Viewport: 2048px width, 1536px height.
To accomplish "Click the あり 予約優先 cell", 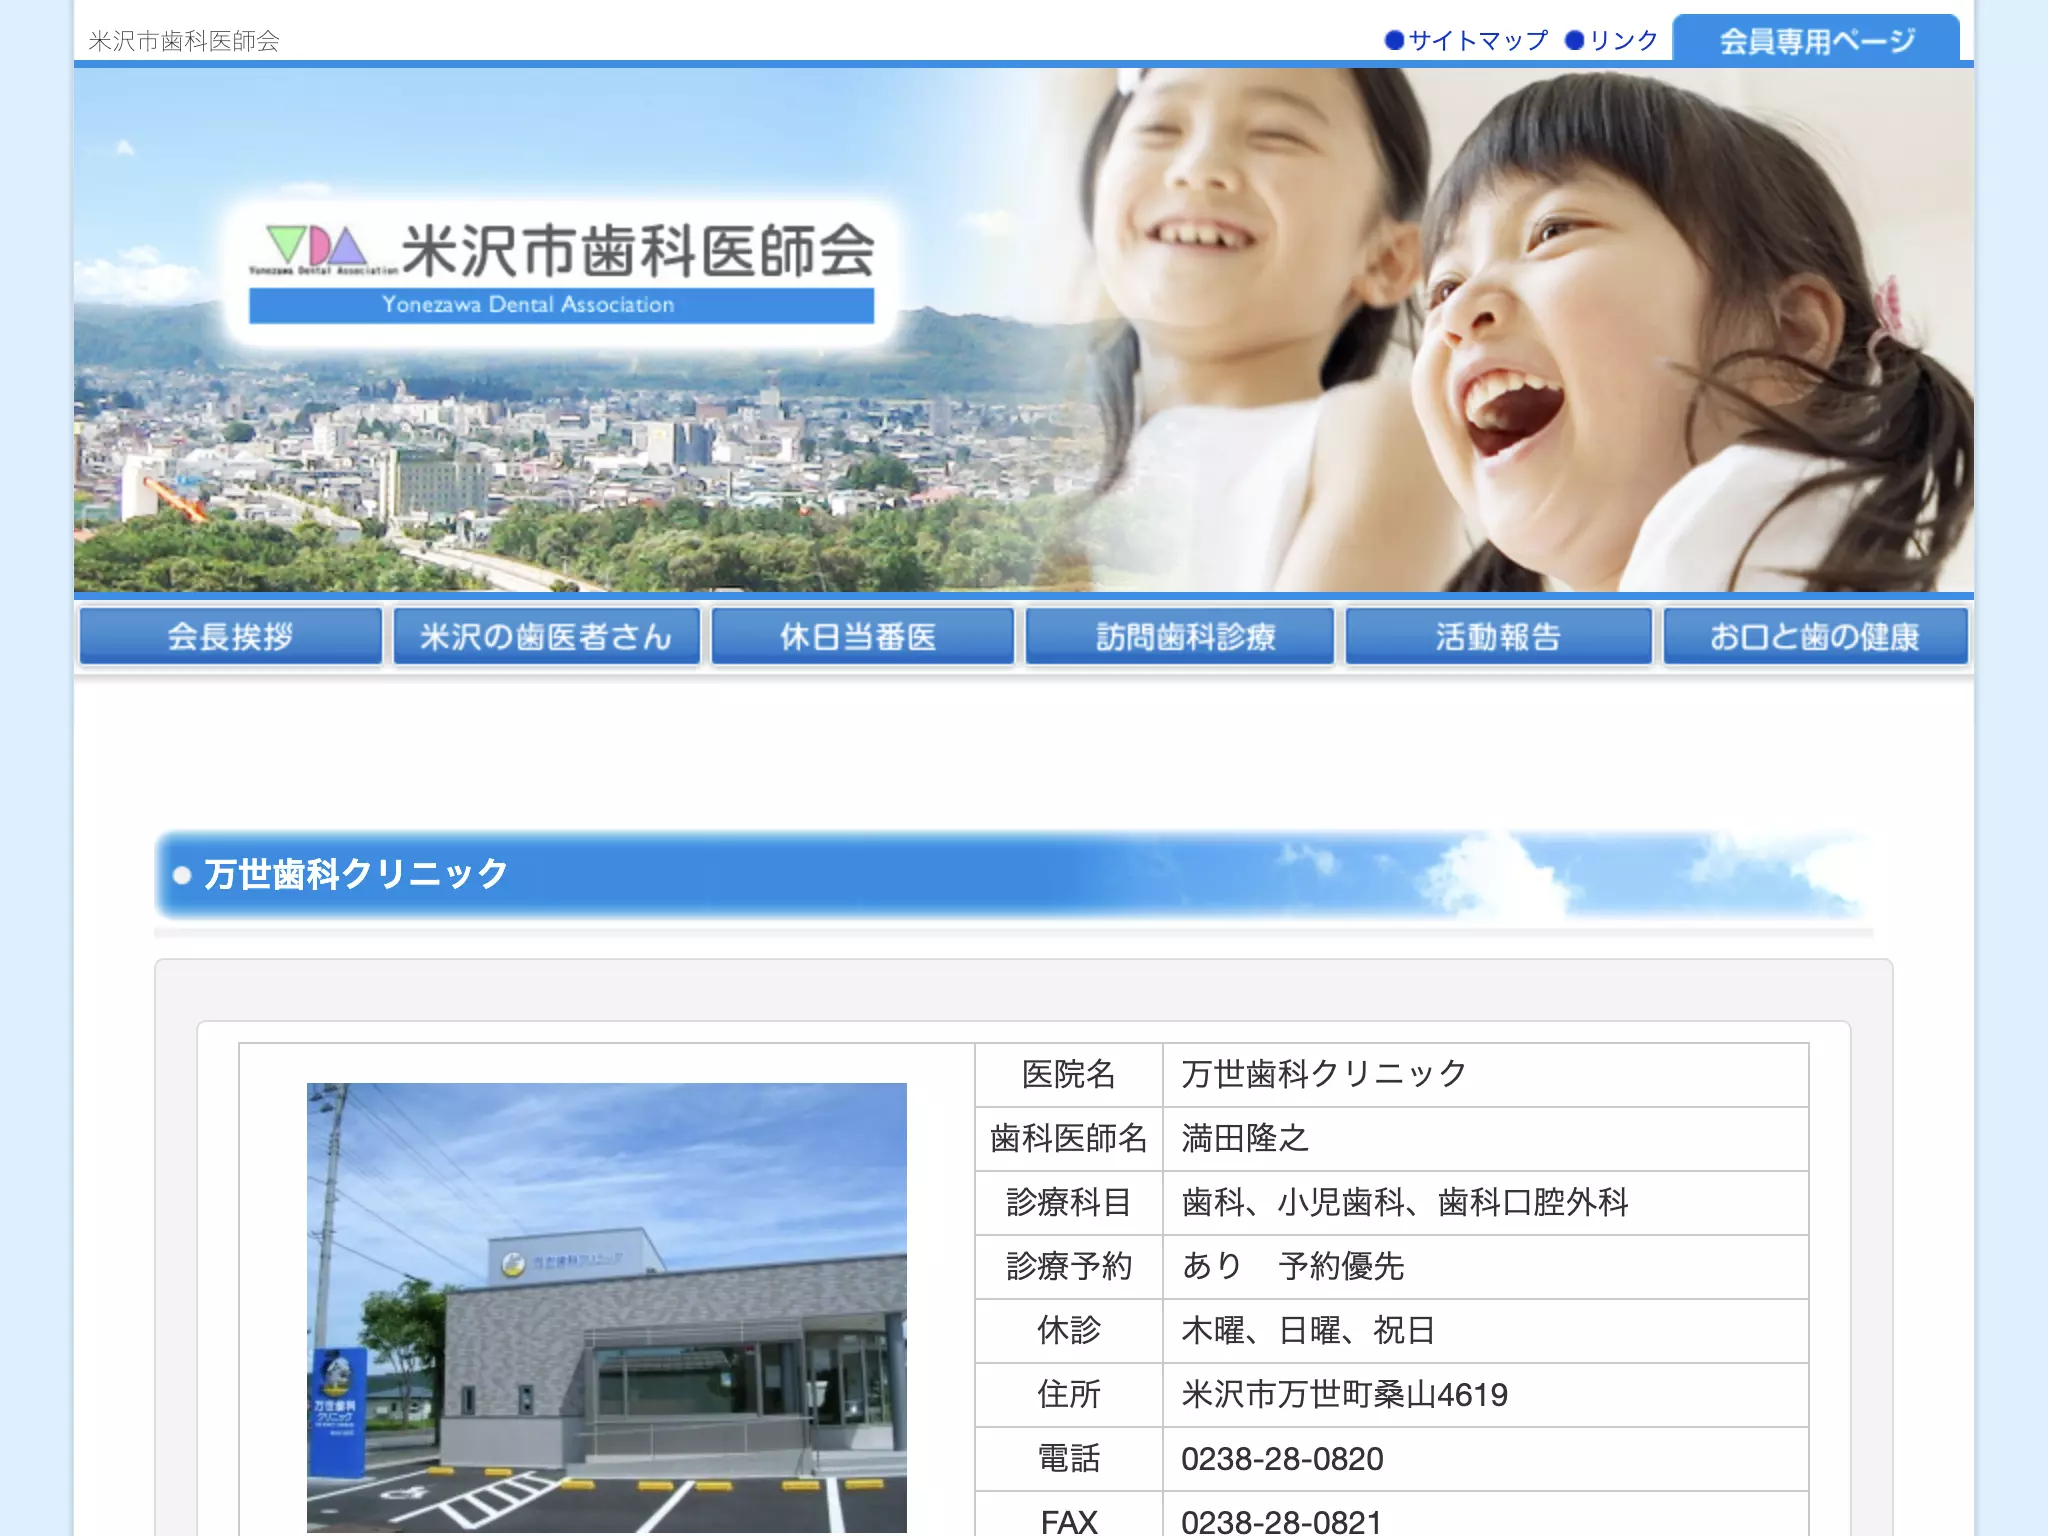I will pyautogui.click(x=1485, y=1266).
